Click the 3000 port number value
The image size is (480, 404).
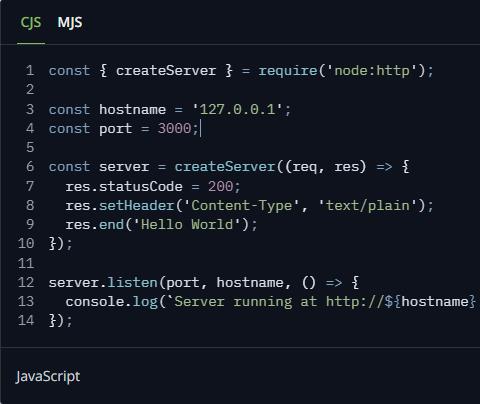click(174, 128)
